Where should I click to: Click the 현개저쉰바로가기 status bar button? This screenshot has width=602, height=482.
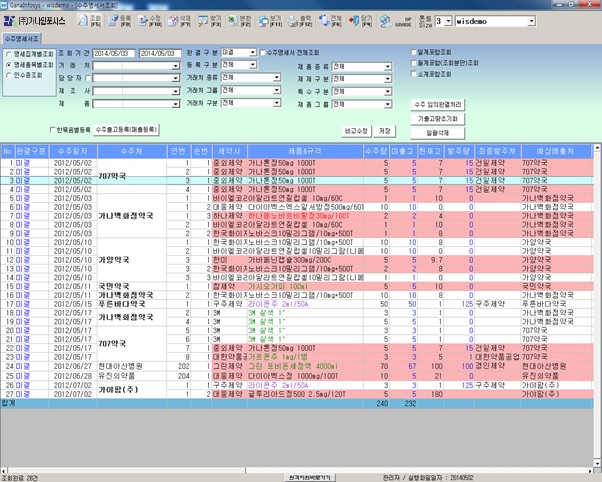click(x=309, y=478)
